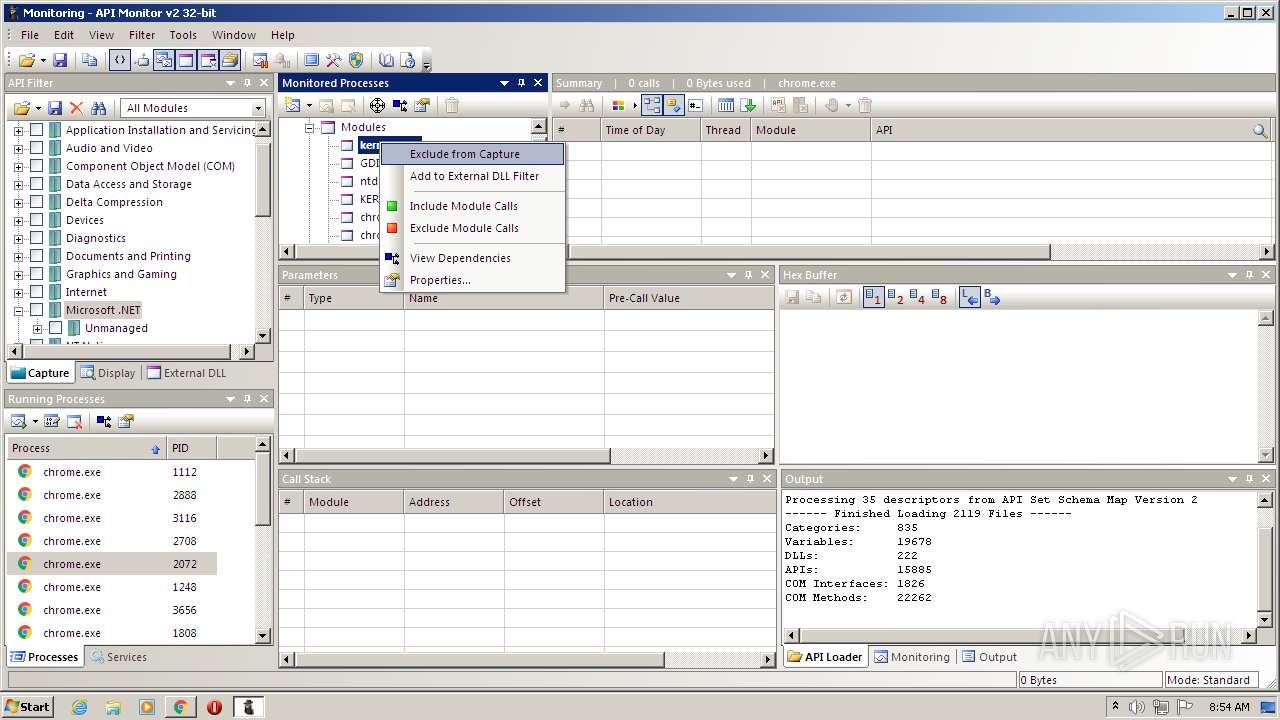The image size is (1280, 720).
Task: Click the shield icon in main toolbar
Action: (356, 60)
